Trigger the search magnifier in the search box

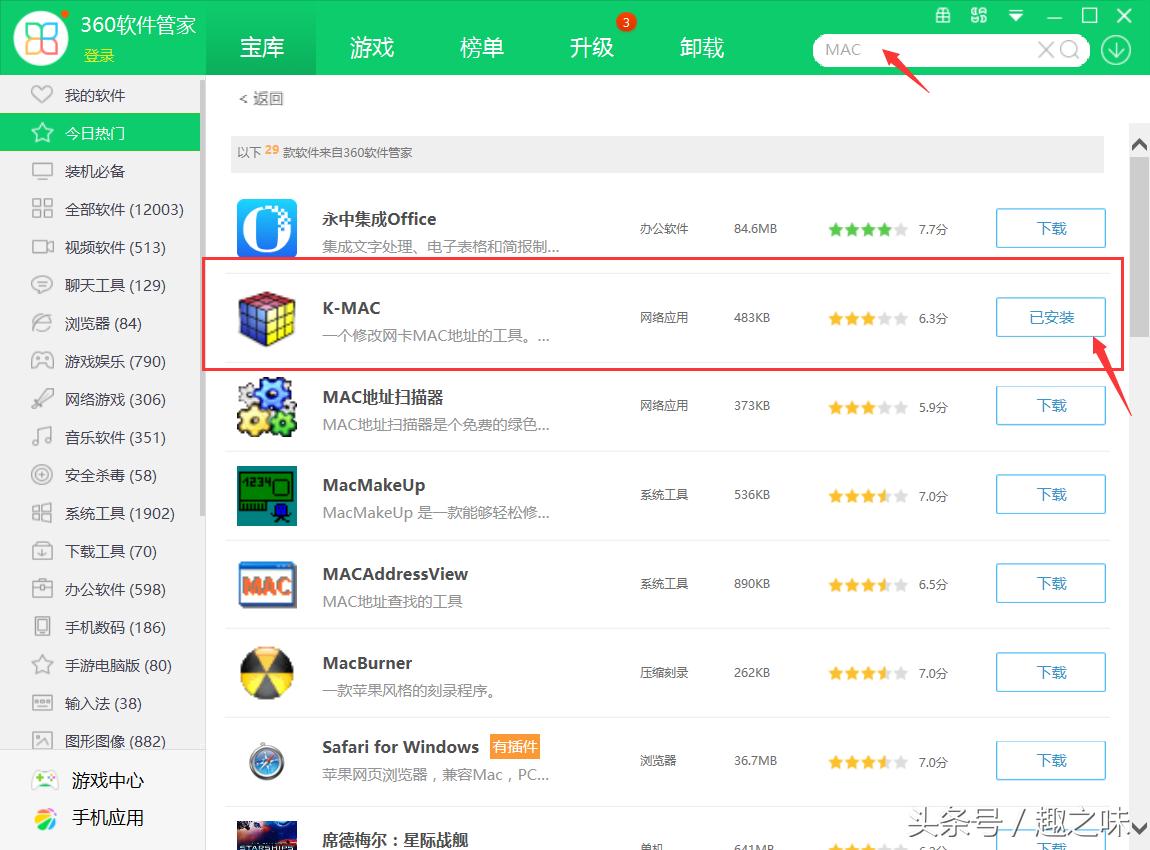[1070, 49]
